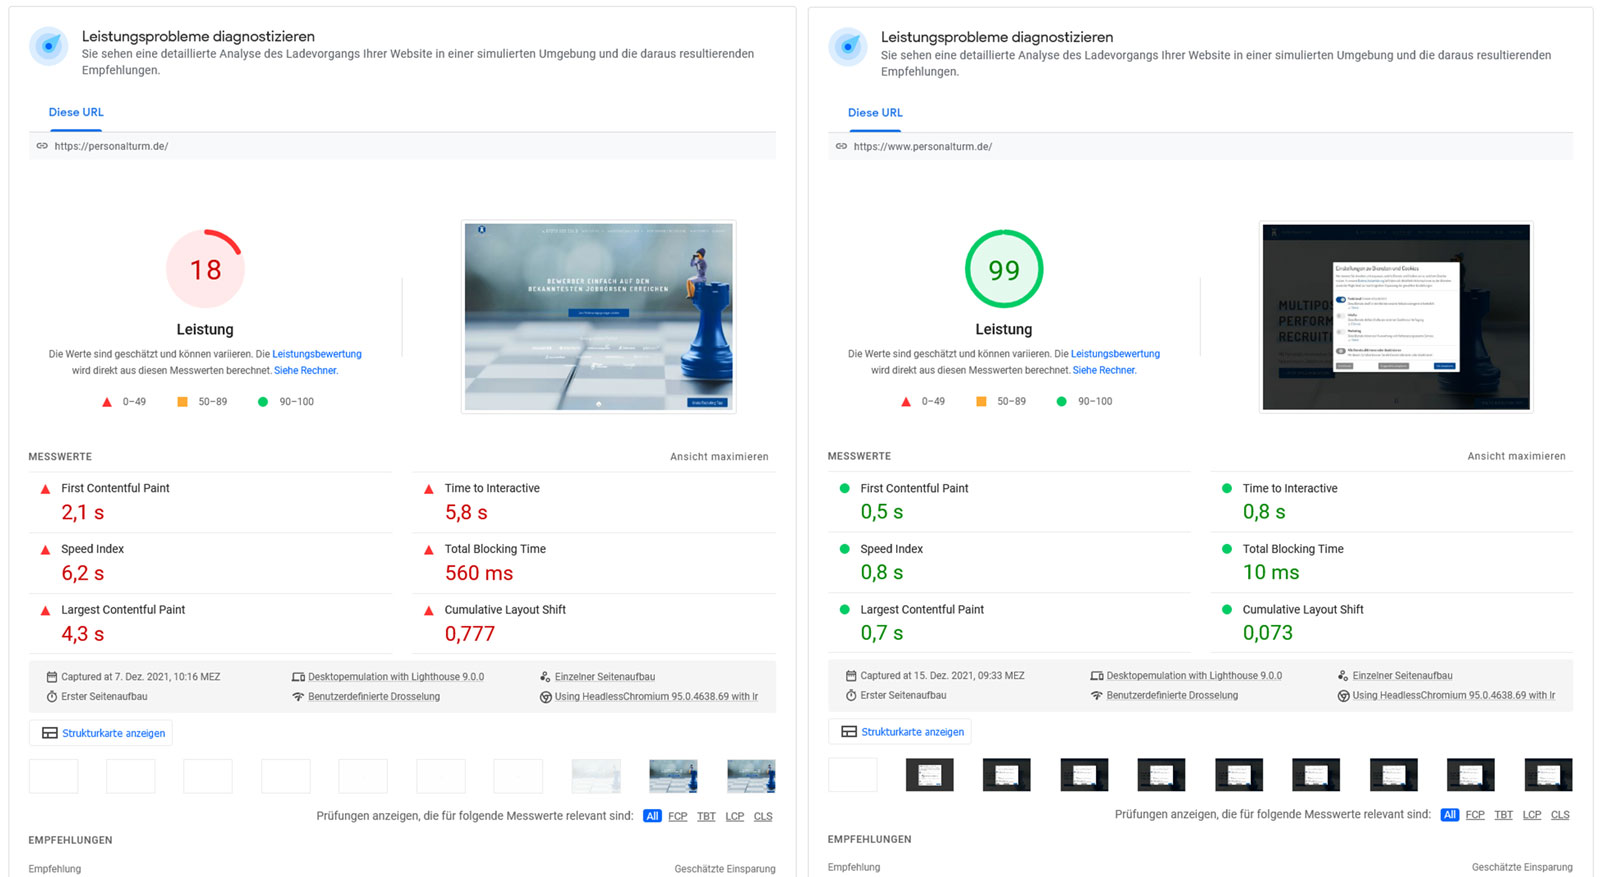Viewport: 1600px width, 877px height.
Task: Click the right panel diagnose performance icon
Action: 848,47
